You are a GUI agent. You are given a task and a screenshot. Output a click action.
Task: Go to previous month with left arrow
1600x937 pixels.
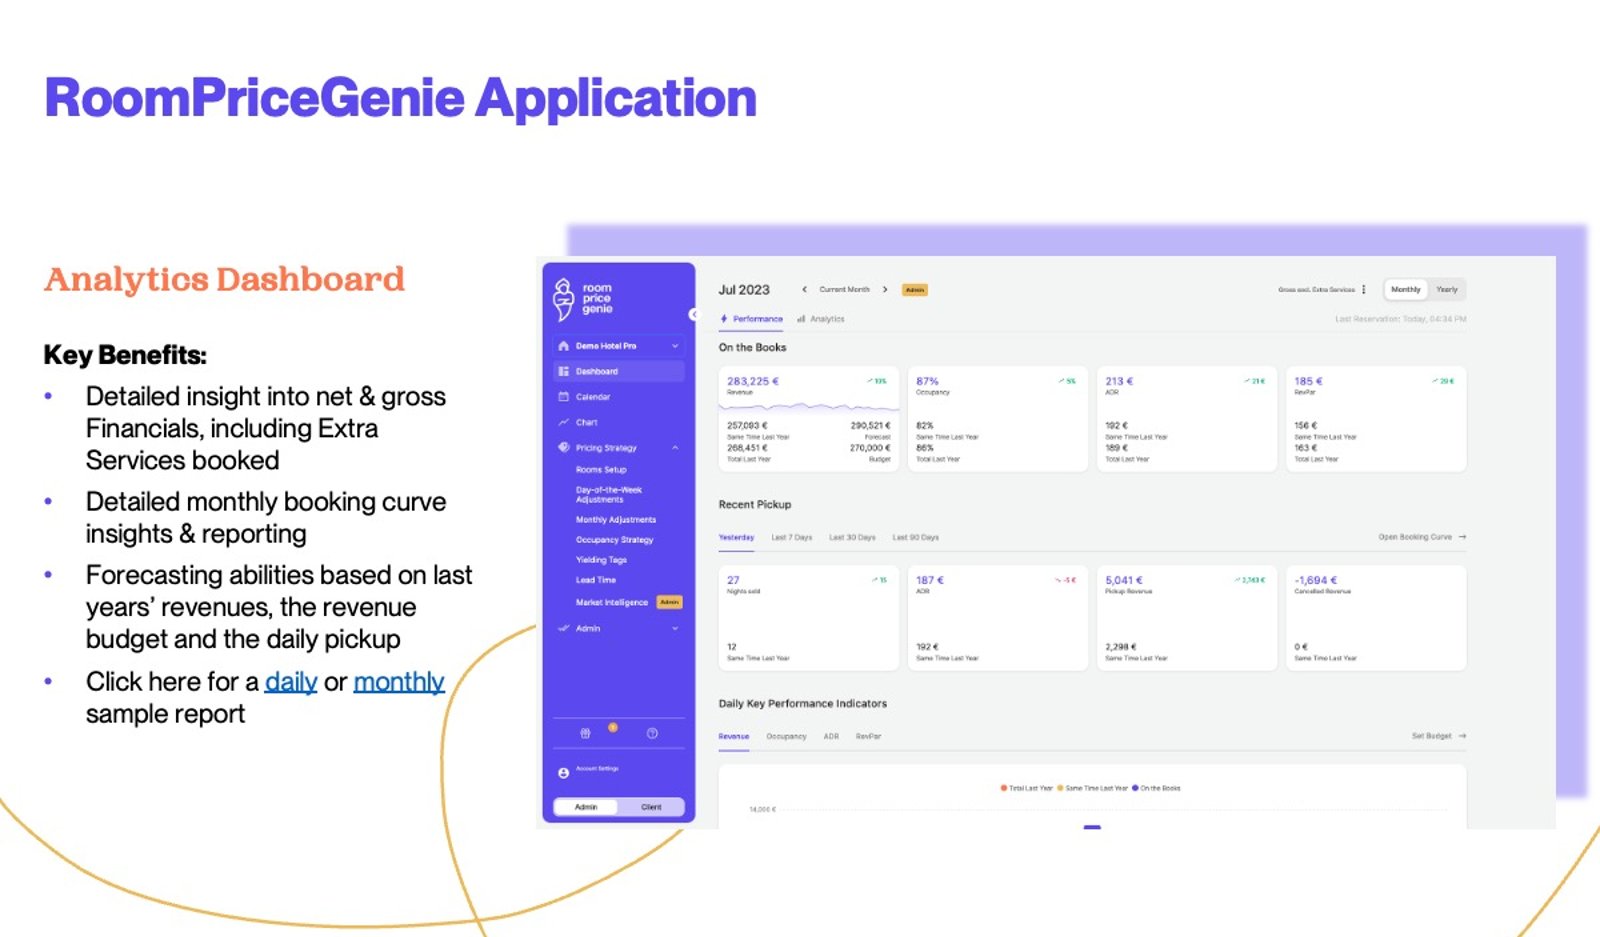tap(804, 289)
